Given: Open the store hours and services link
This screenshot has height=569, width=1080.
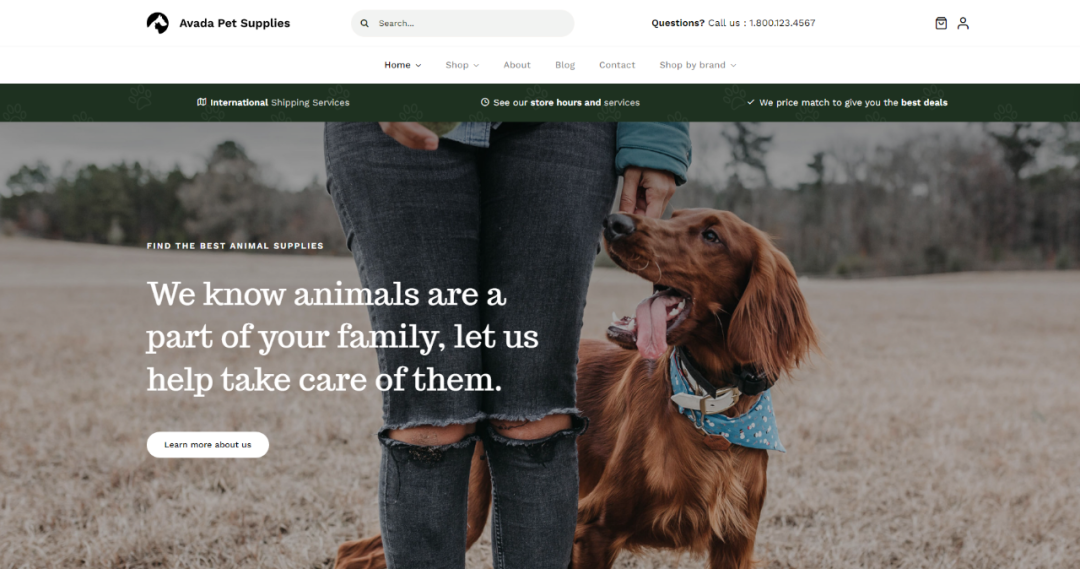Looking at the screenshot, I should (566, 102).
